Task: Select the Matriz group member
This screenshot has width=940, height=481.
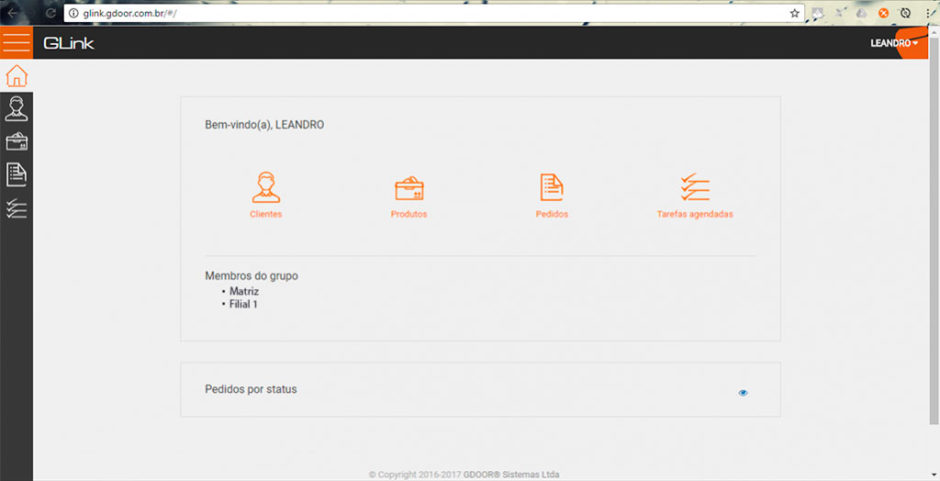Action: 244,291
